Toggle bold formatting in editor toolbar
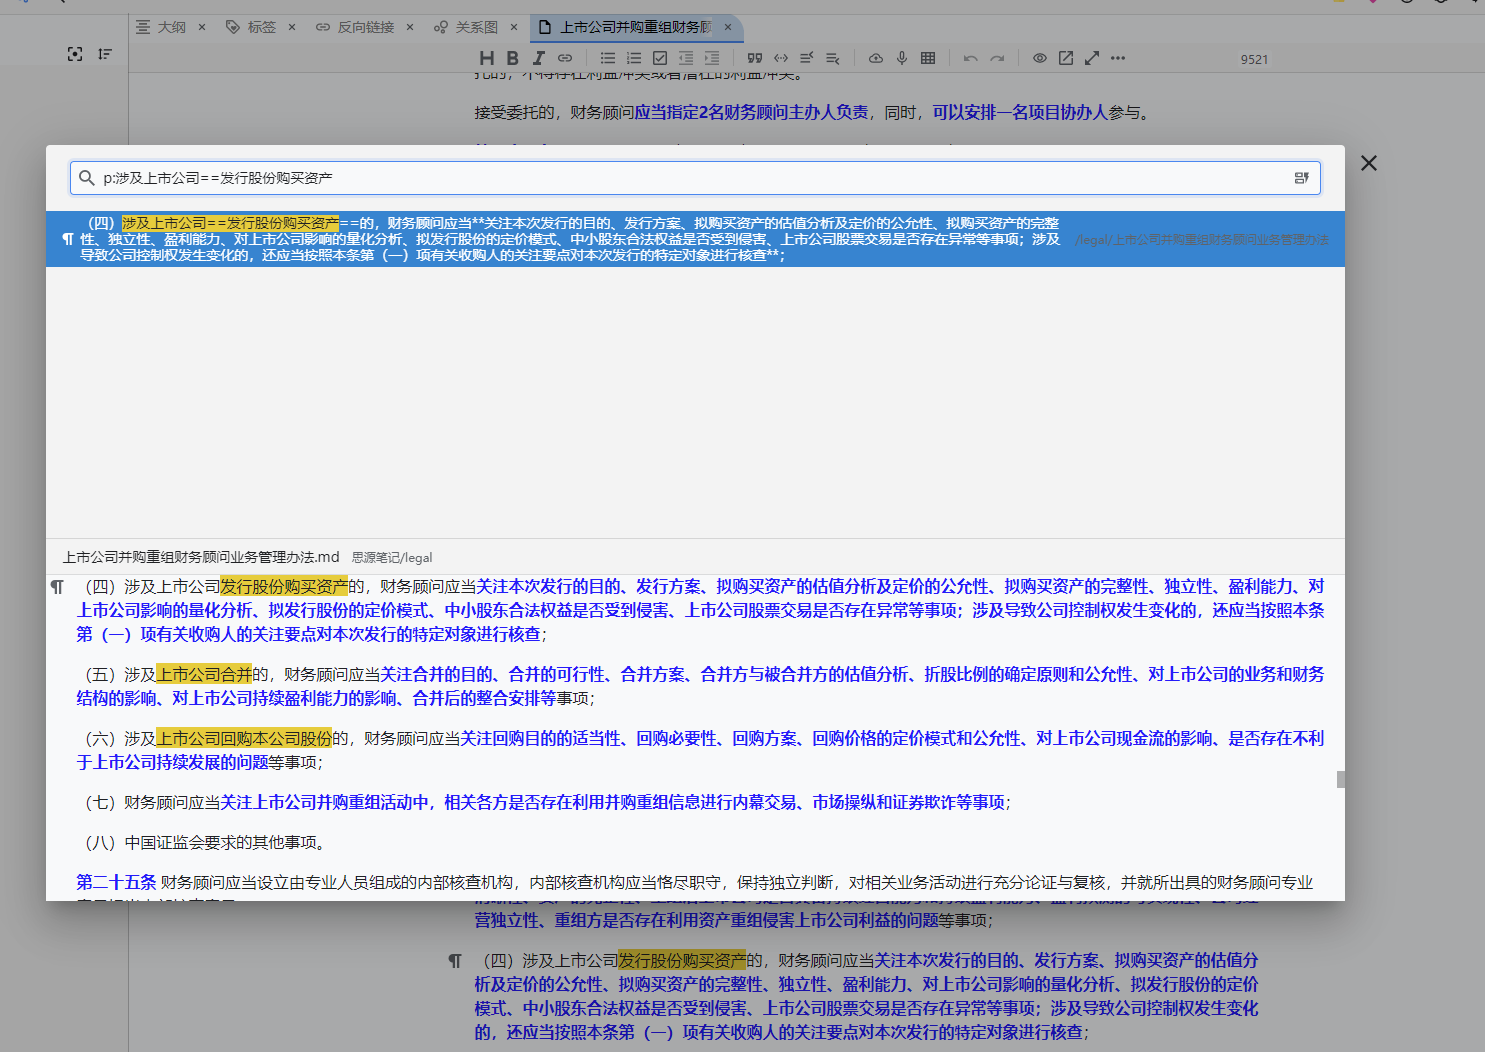The image size is (1485, 1052). click(x=512, y=58)
